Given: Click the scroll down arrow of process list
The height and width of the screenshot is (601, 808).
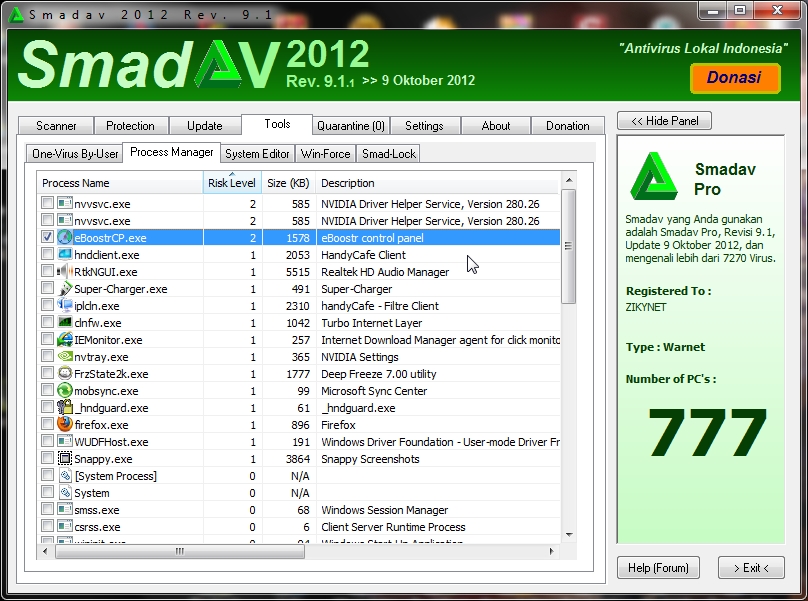Looking at the screenshot, I should click(569, 535).
